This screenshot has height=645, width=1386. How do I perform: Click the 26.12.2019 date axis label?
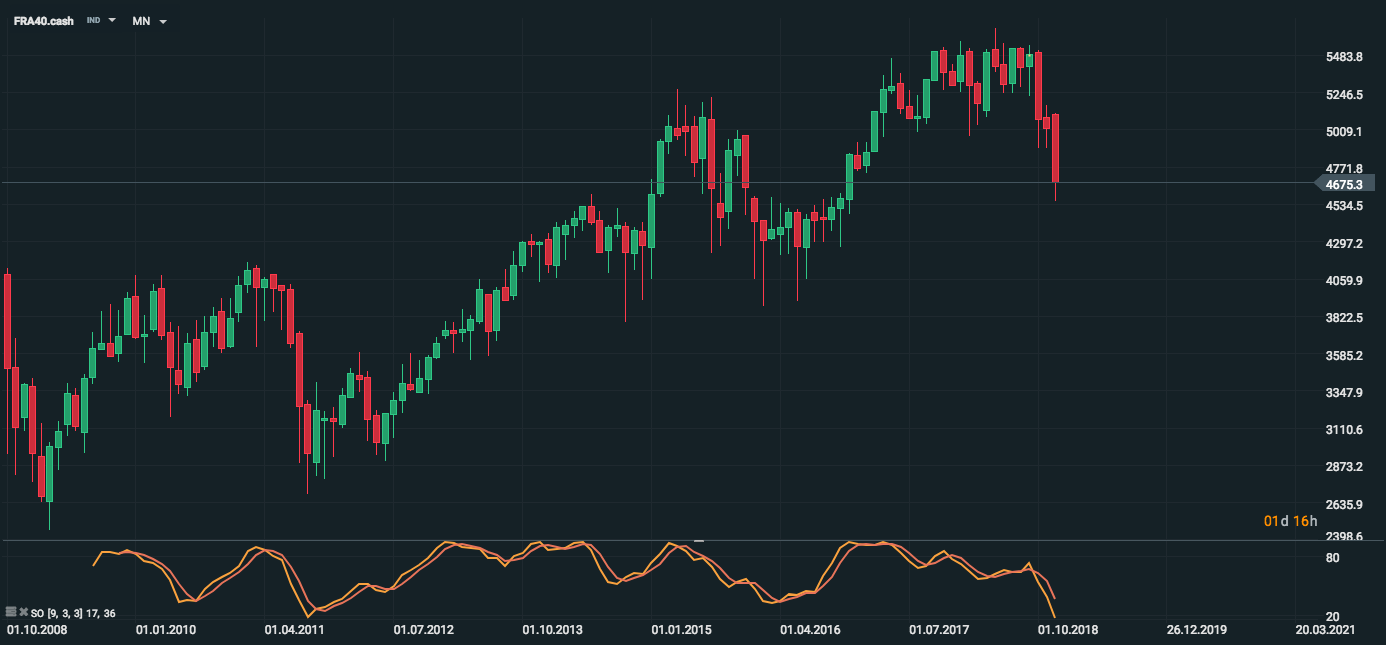tap(1198, 631)
